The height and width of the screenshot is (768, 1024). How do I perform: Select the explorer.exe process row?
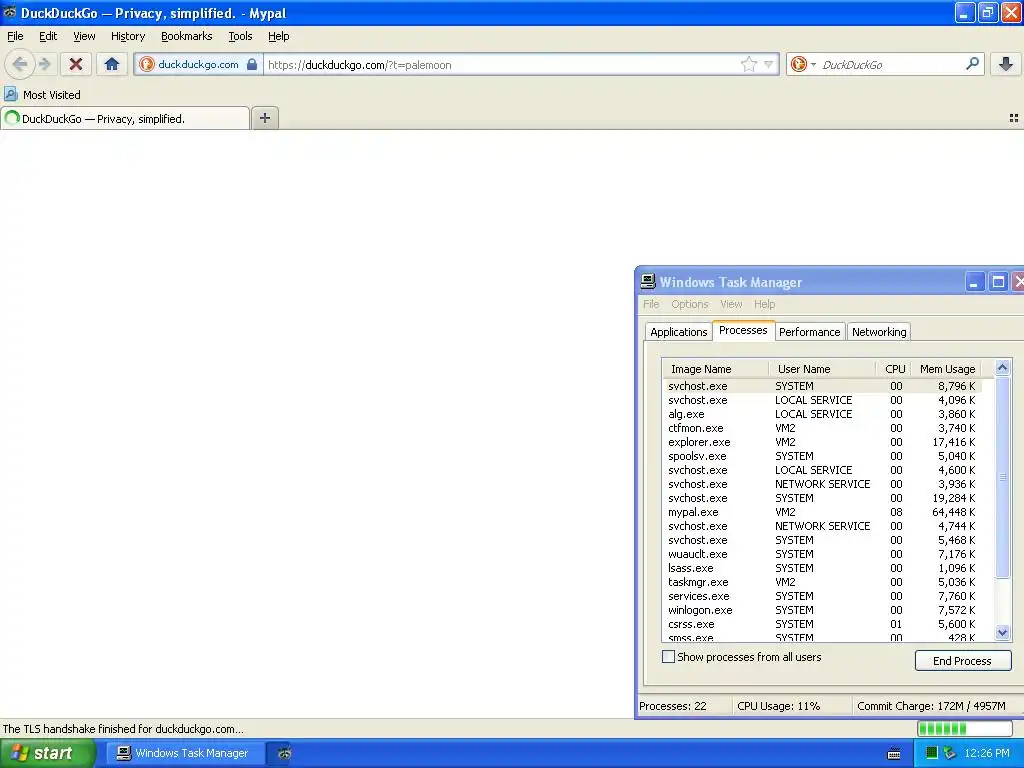click(822, 442)
